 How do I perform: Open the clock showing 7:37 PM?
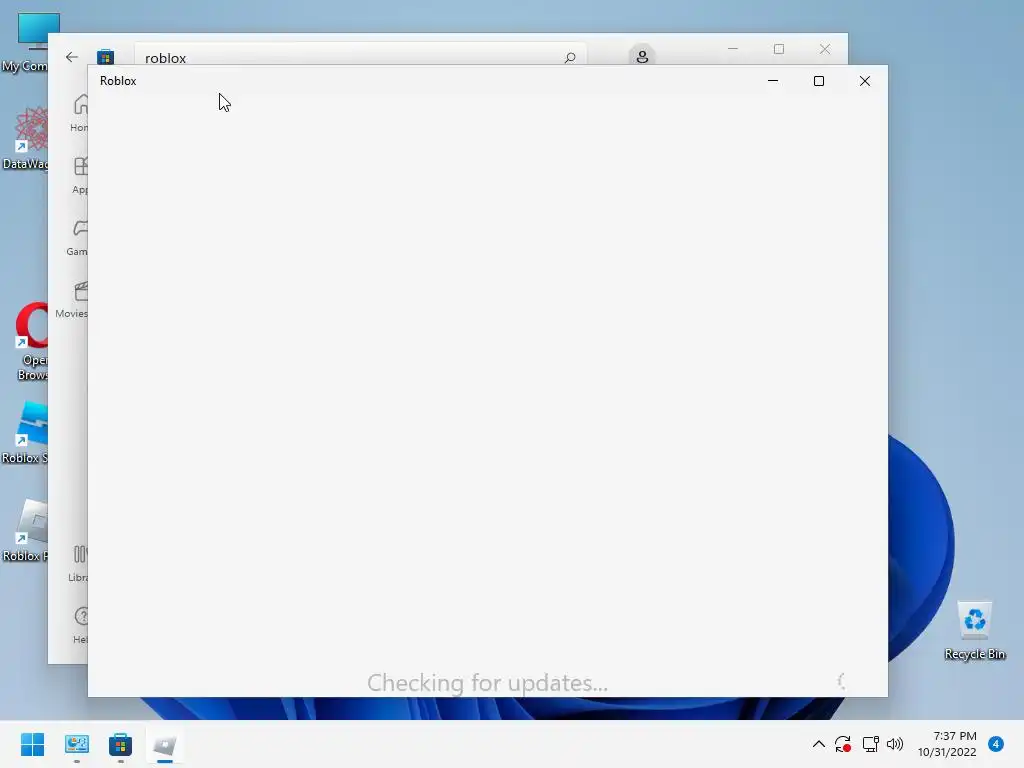pos(947,744)
